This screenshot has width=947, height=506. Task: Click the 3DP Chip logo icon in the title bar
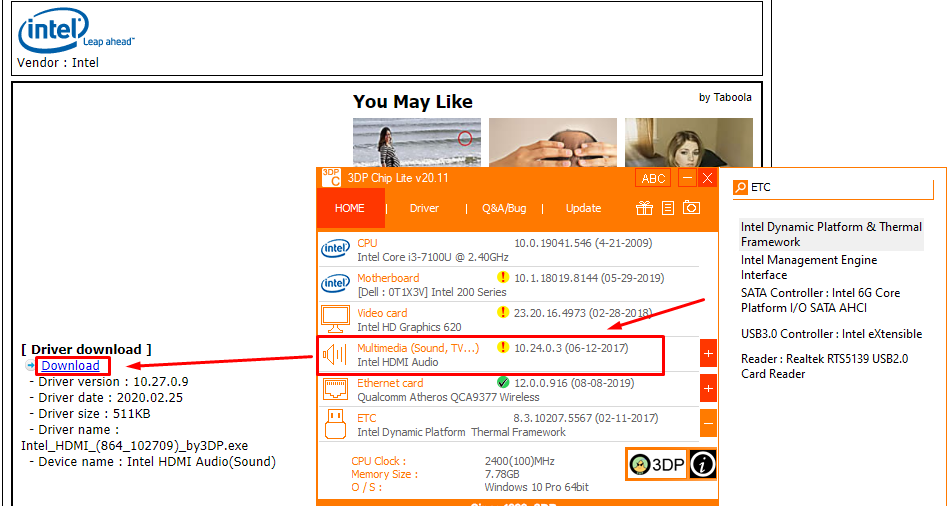point(331,178)
